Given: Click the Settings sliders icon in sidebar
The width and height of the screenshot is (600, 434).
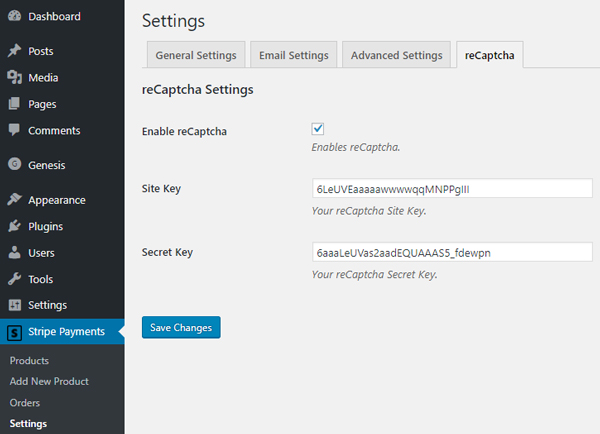Looking at the screenshot, I should pyautogui.click(x=15, y=305).
